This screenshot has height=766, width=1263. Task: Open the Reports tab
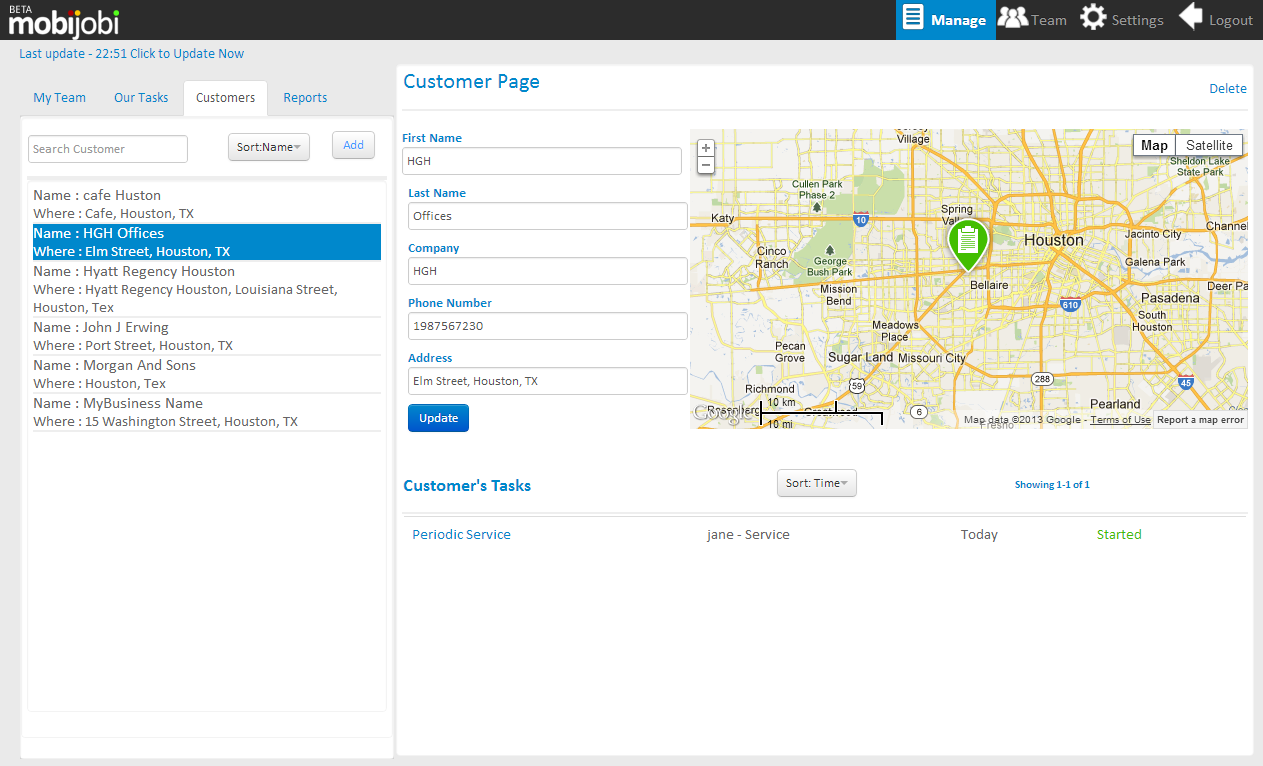coord(305,98)
